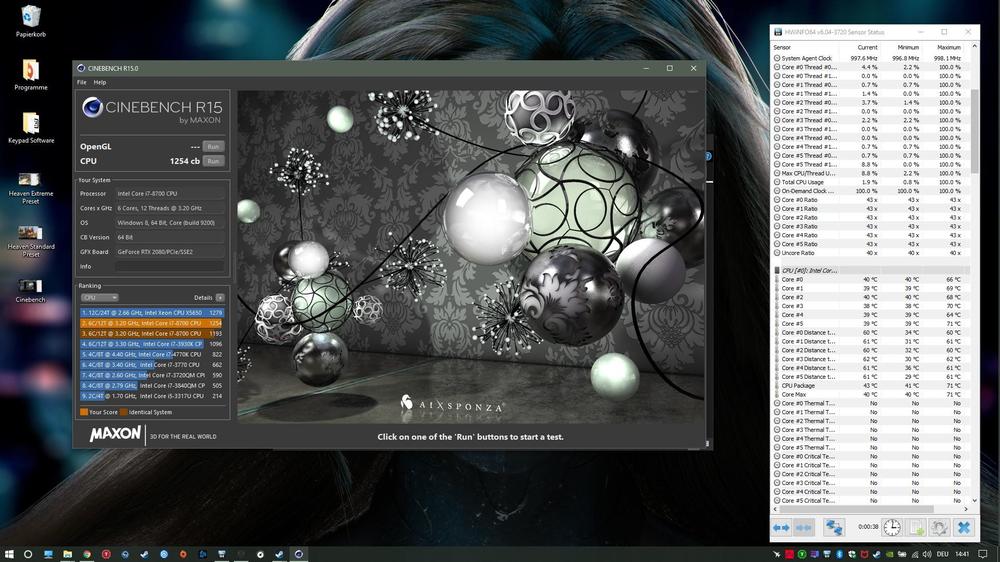Image resolution: width=1000 pixels, height=562 pixels.
Task: Click the Info input field in Your System
Action: (x=170, y=266)
